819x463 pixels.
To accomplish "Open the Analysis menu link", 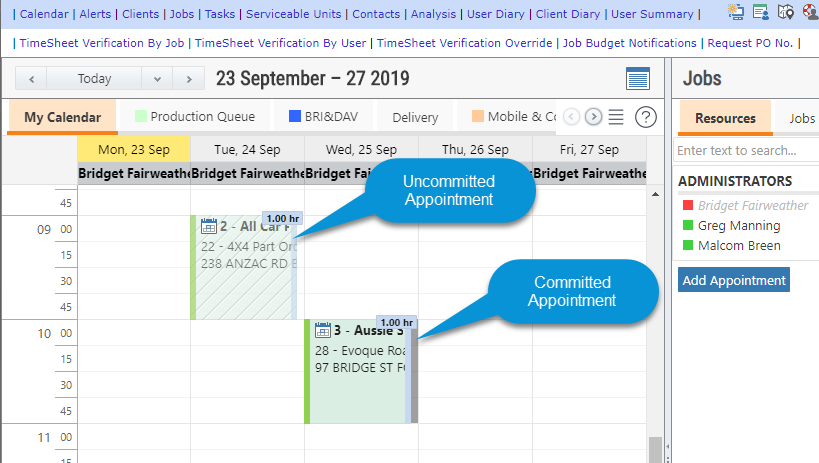I will (x=433, y=14).
